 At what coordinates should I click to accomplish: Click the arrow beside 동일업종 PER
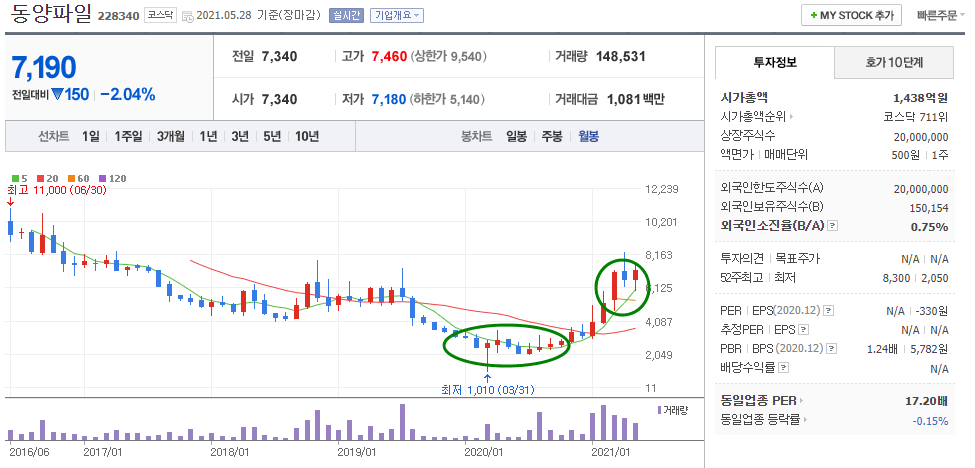click(x=801, y=401)
